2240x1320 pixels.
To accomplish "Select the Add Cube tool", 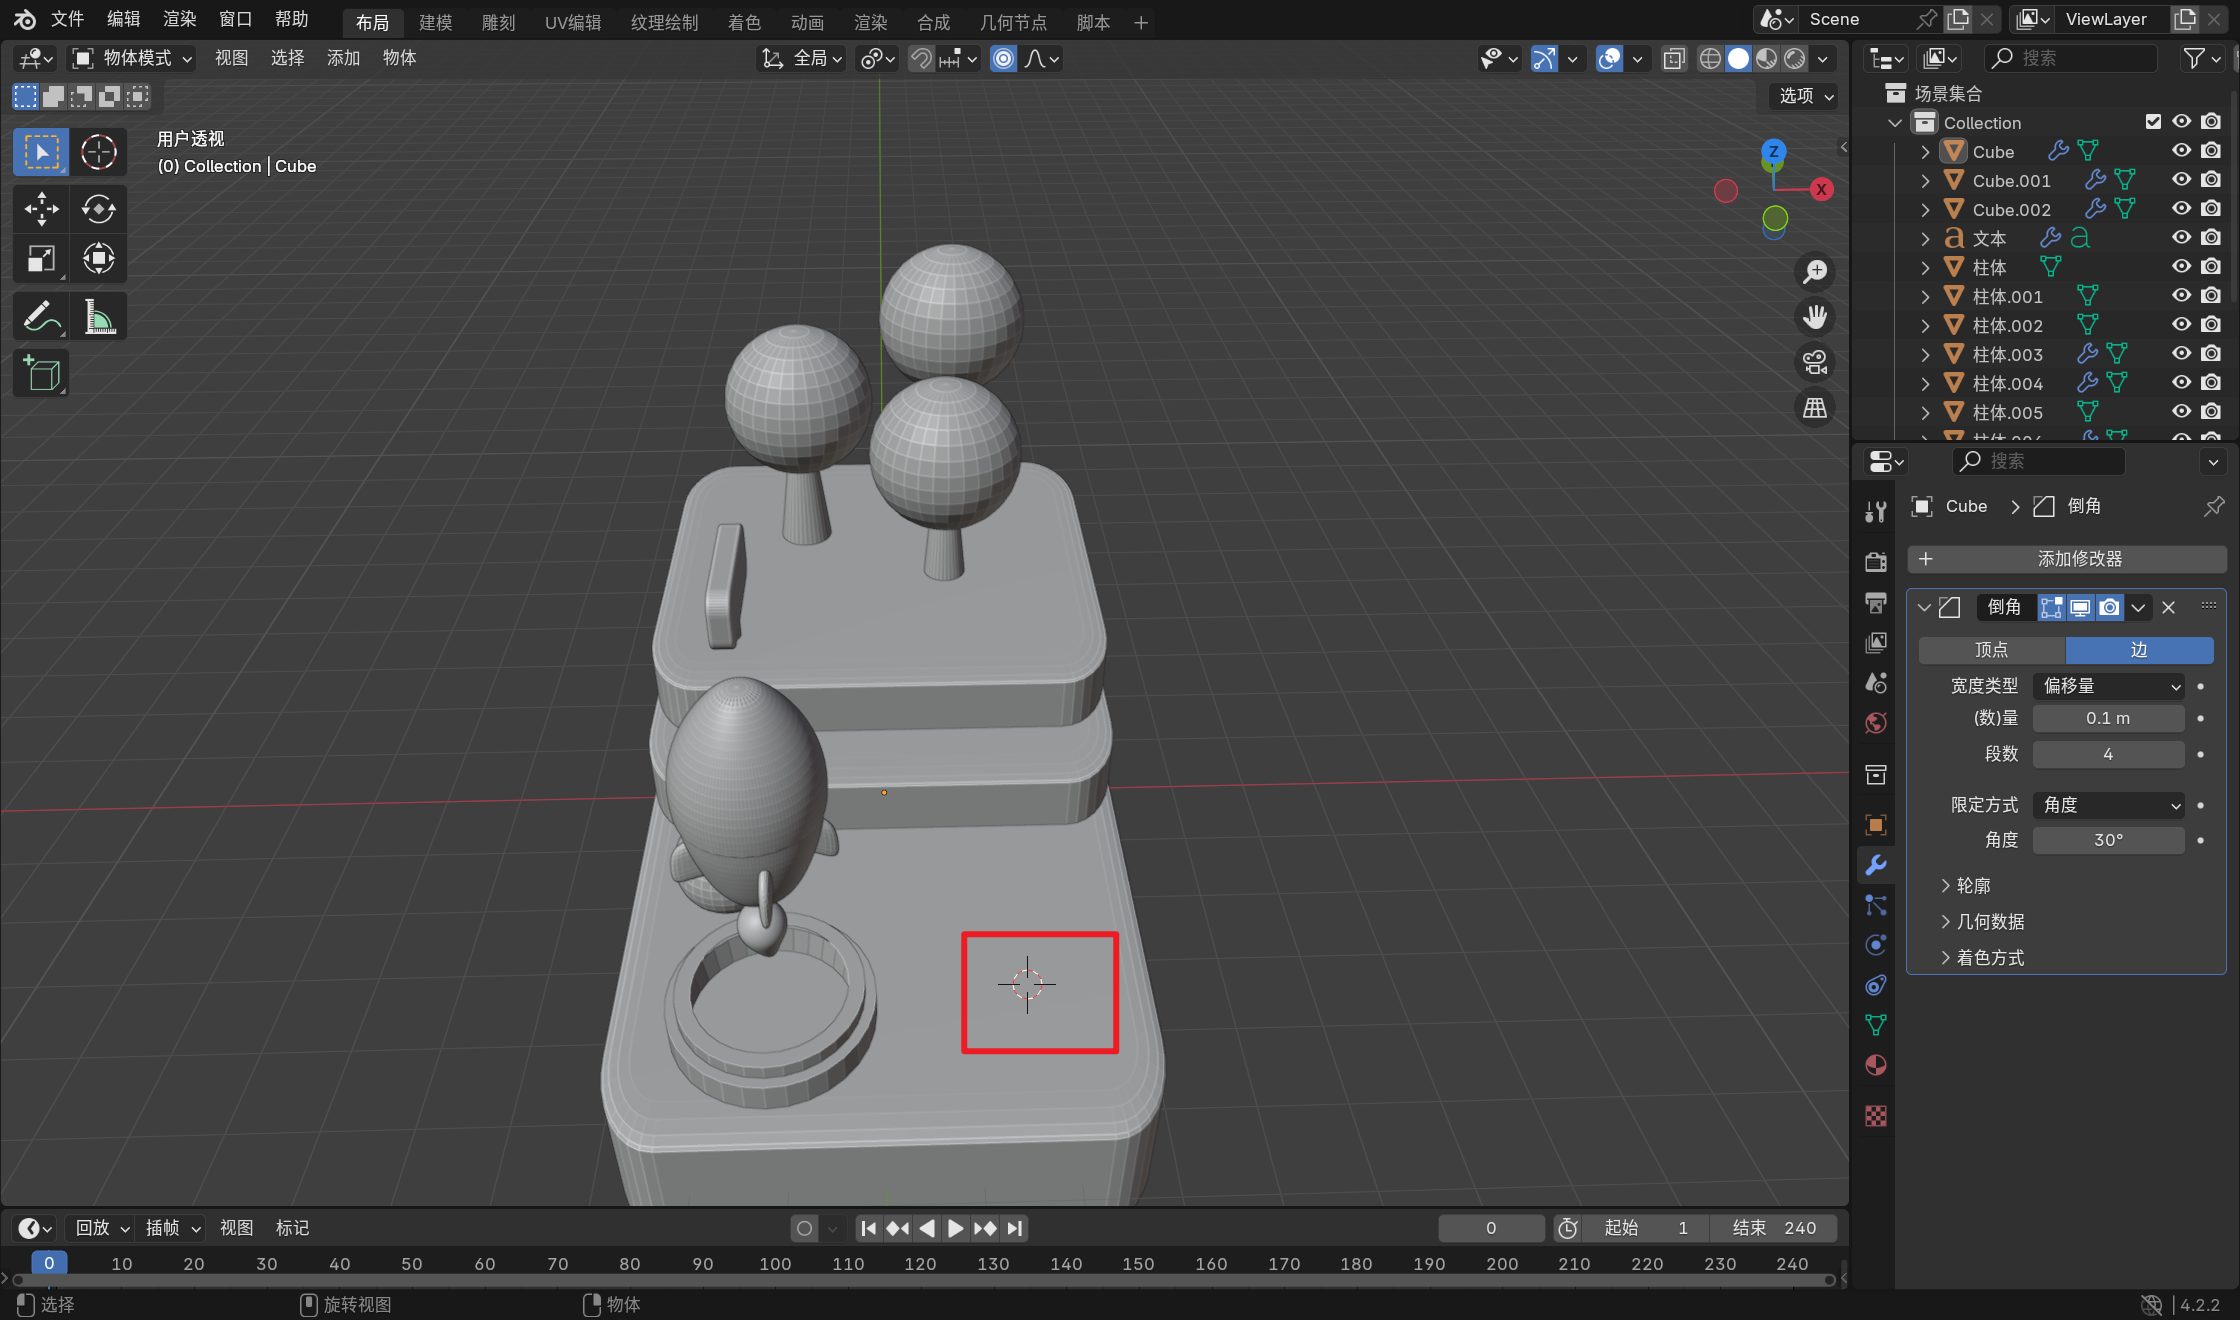I will 41,375.
